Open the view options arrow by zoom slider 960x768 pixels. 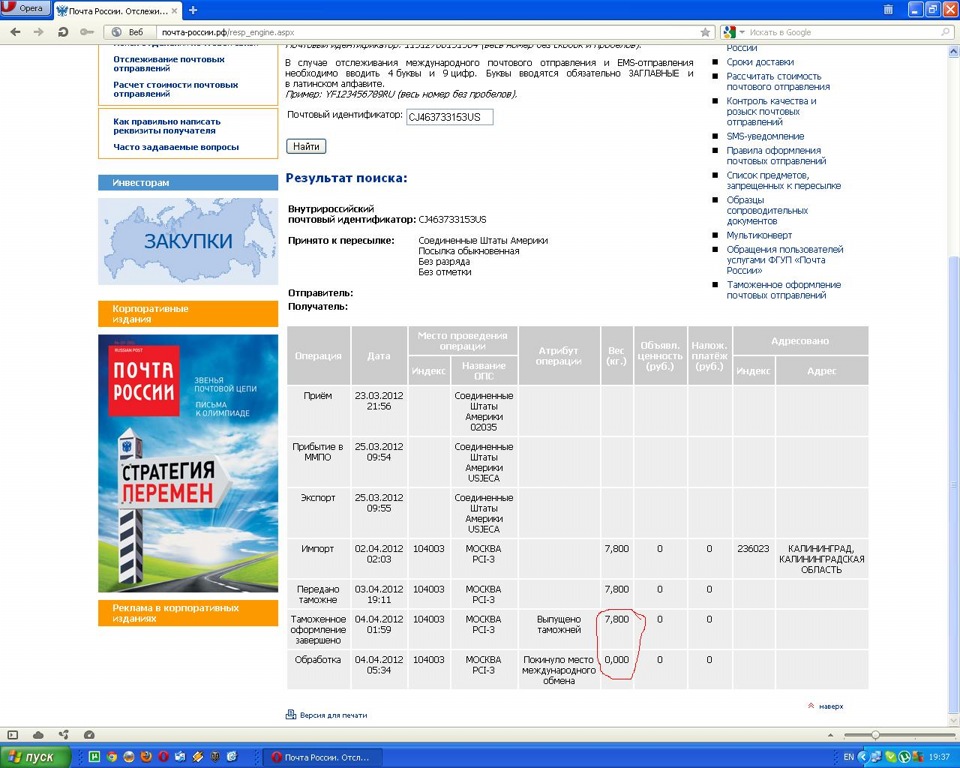[830, 735]
